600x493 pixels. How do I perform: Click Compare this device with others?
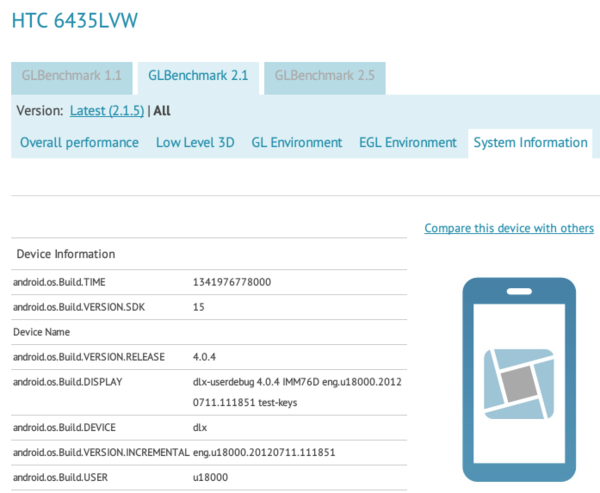[x=509, y=228]
